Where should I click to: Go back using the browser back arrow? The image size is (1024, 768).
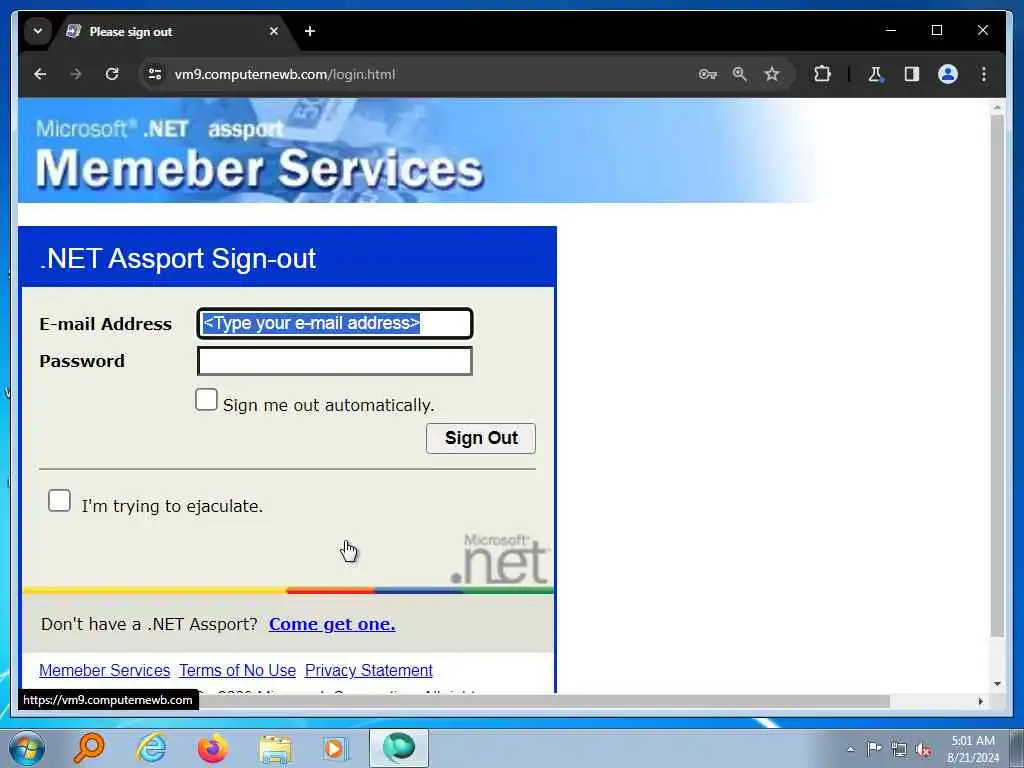40,74
